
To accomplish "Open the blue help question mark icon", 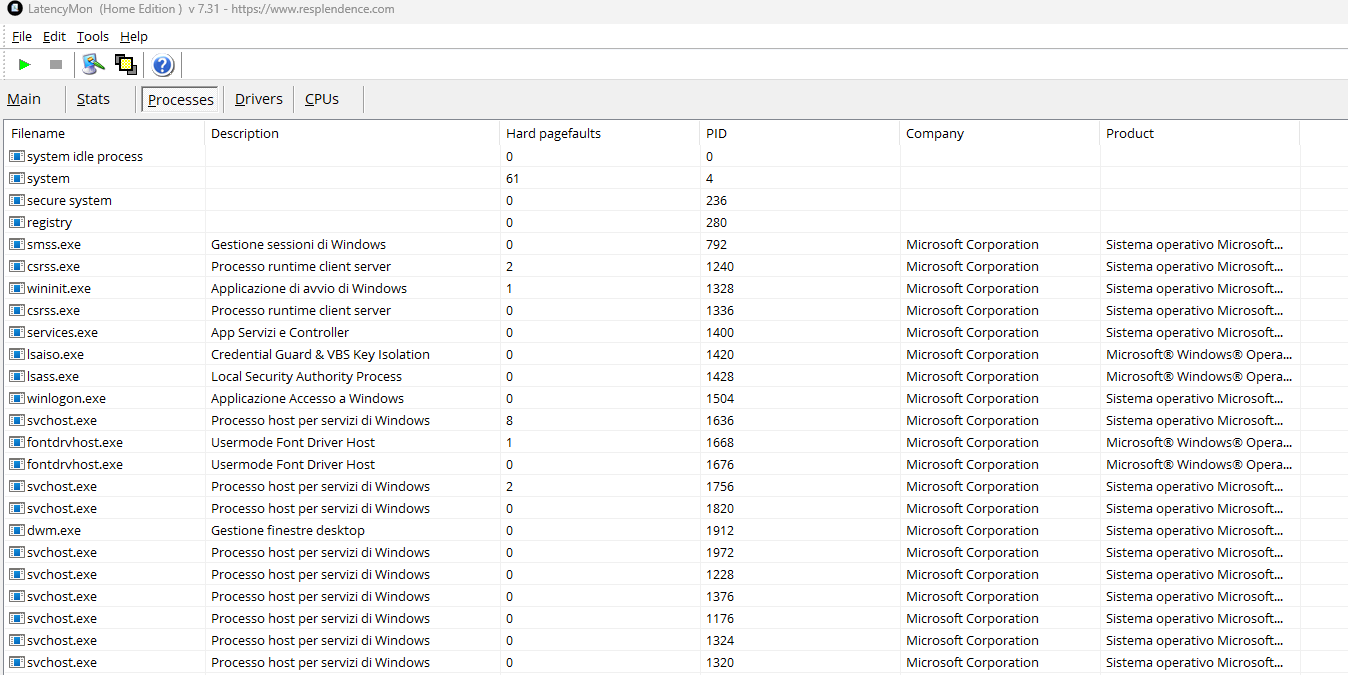I will [163, 65].
